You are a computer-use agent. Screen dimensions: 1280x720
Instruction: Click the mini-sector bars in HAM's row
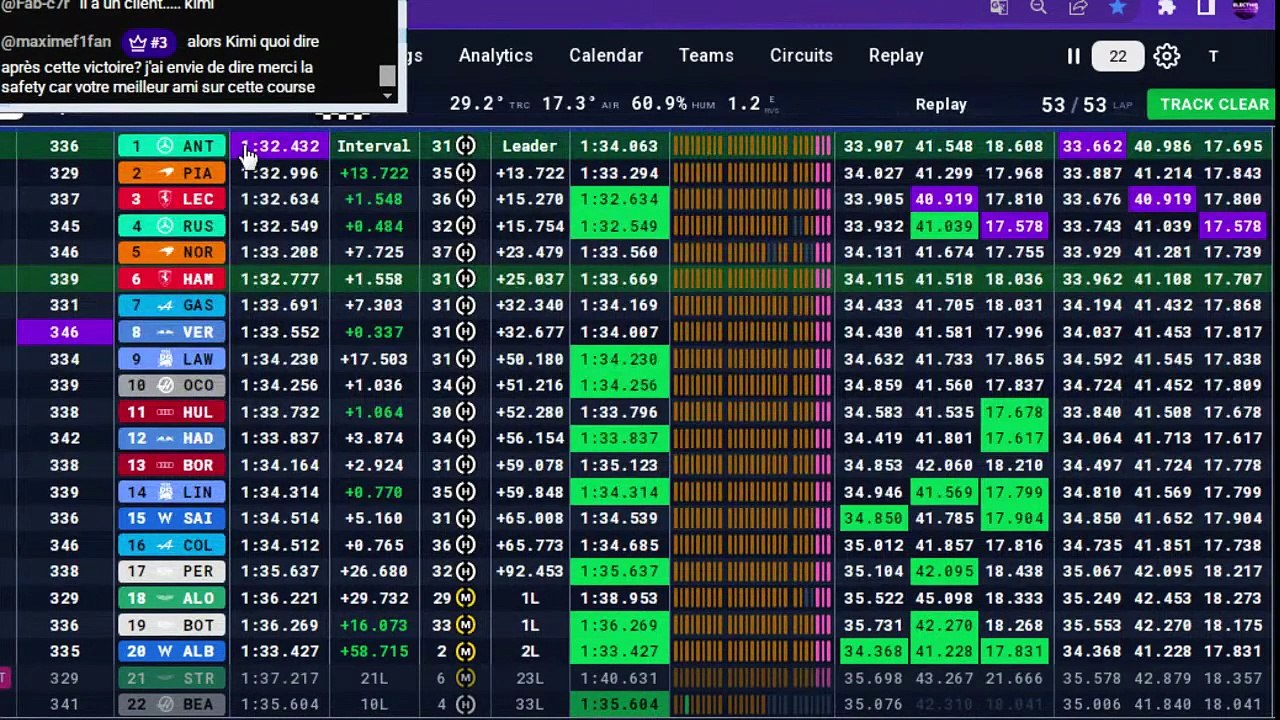point(752,279)
